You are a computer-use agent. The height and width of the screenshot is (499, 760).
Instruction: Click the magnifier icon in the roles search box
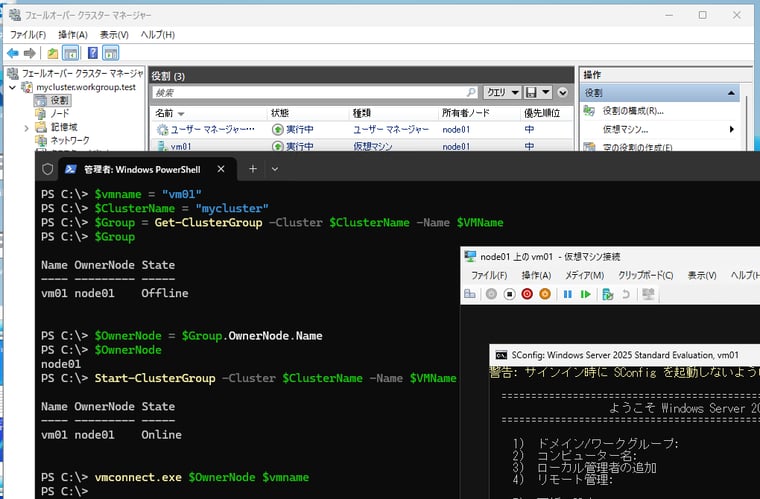click(x=471, y=92)
